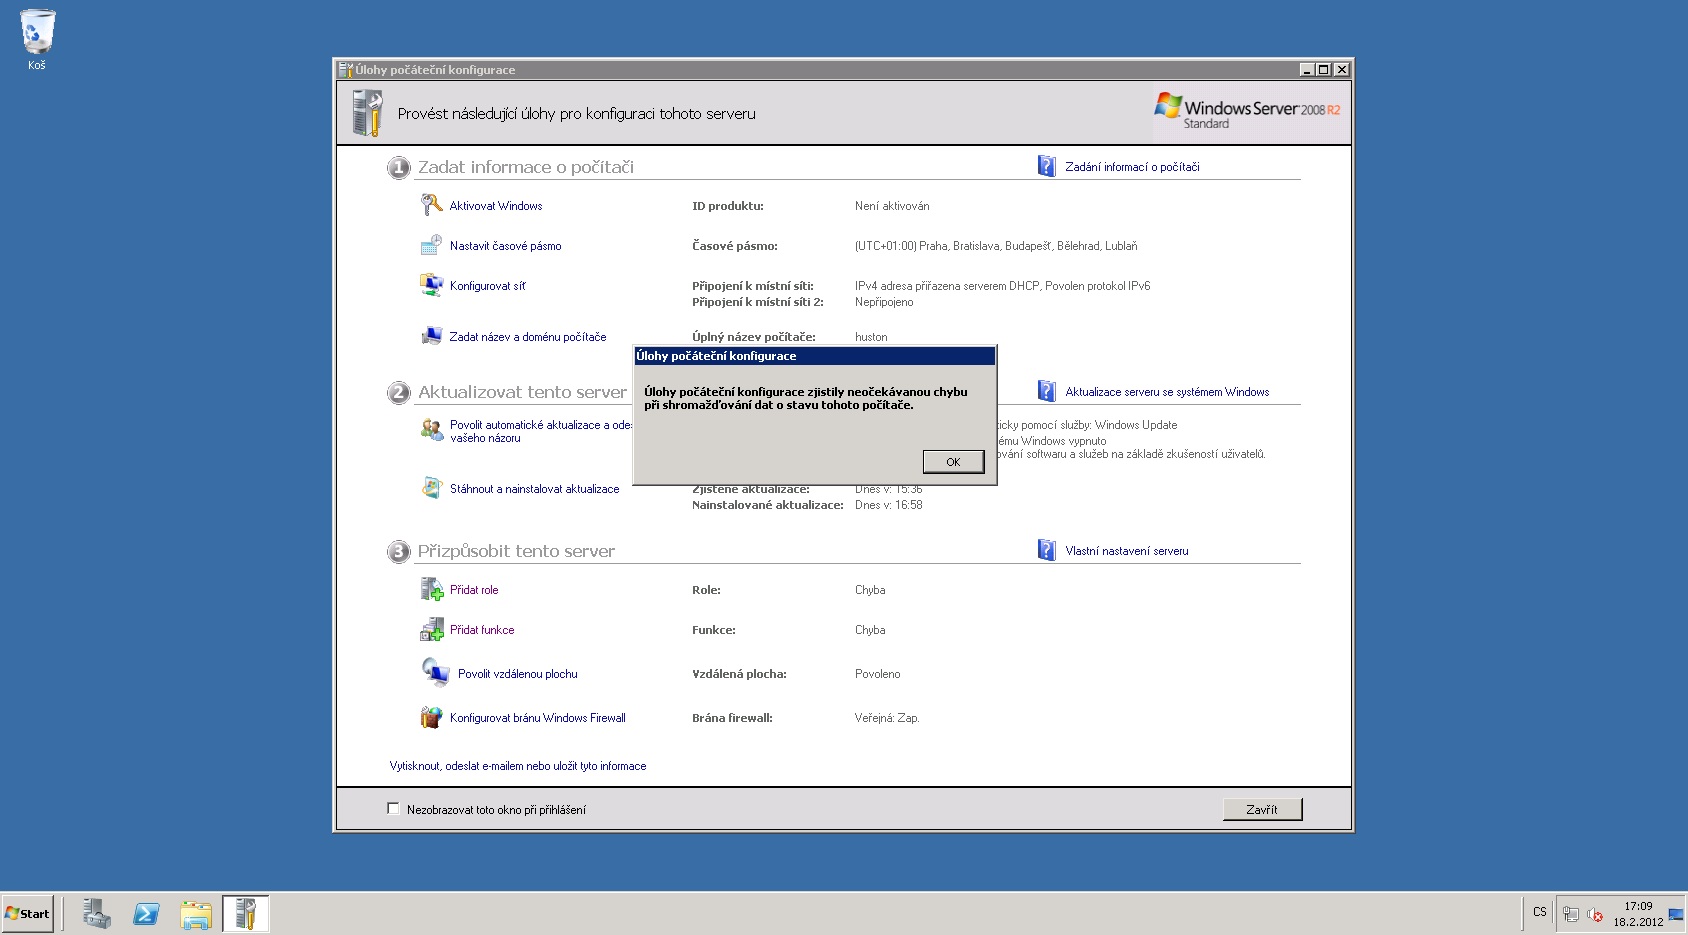Click the Nastavit časové pásmo clock icon
Viewport: 1688px width, 935px height.
(431, 245)
